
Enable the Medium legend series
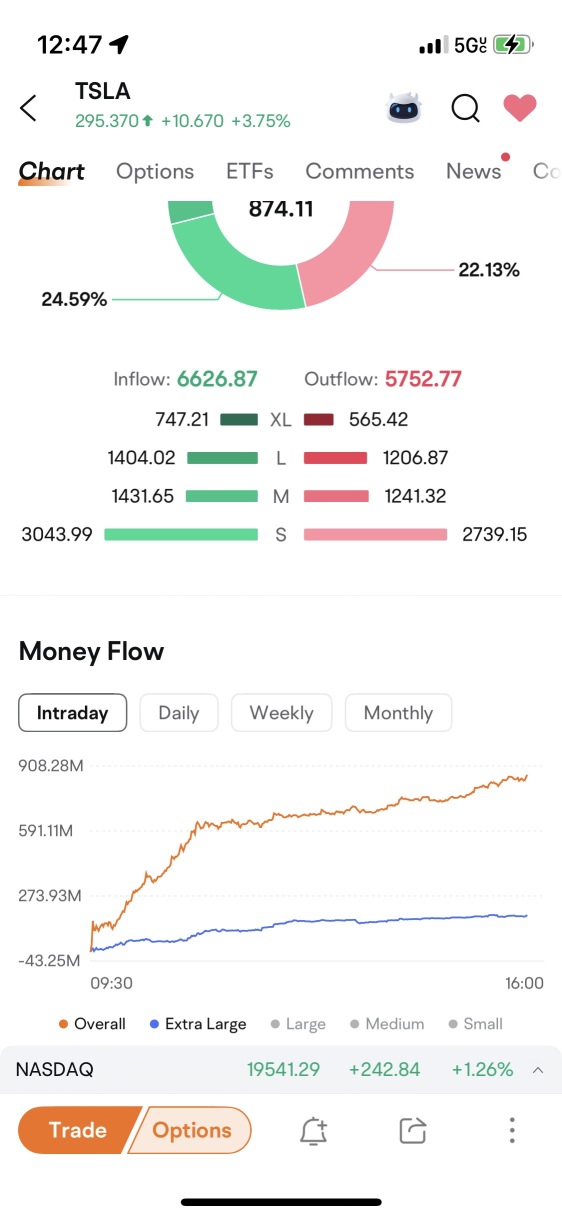tap(387, 1024)
